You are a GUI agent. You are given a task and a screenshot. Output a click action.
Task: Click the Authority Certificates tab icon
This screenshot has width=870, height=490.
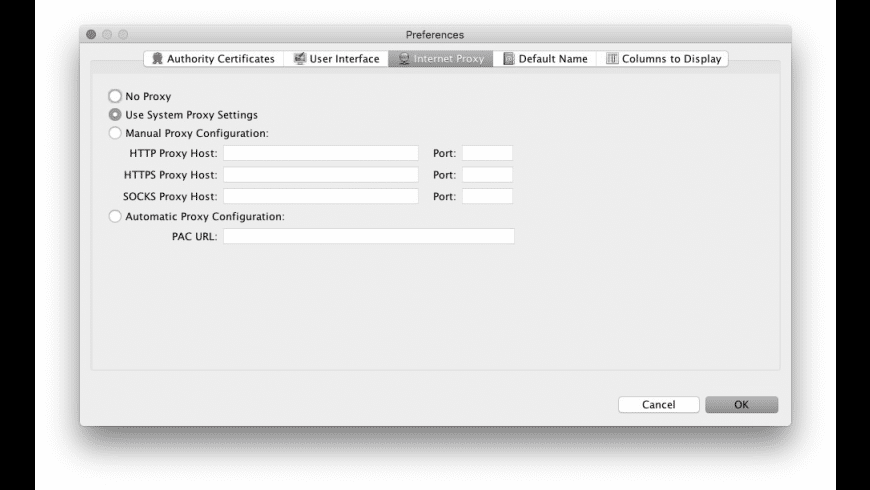point(158,58)
